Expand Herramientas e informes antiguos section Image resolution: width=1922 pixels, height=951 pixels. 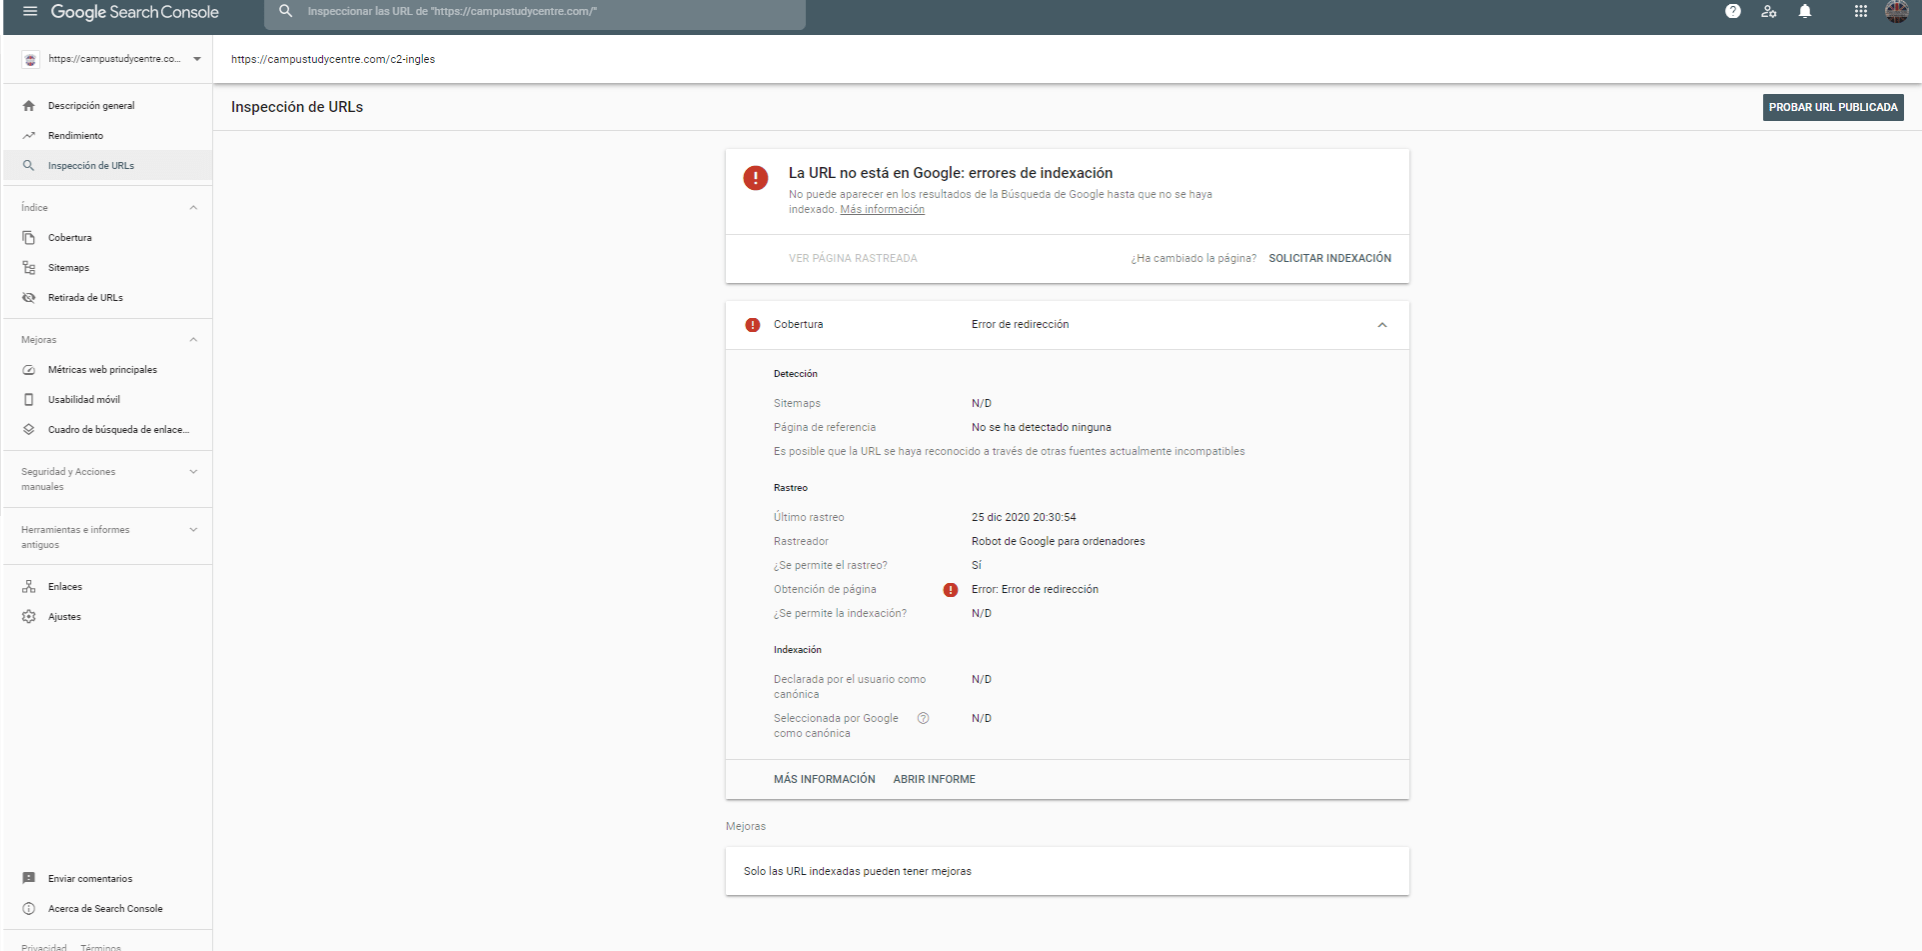pos(194,530)
